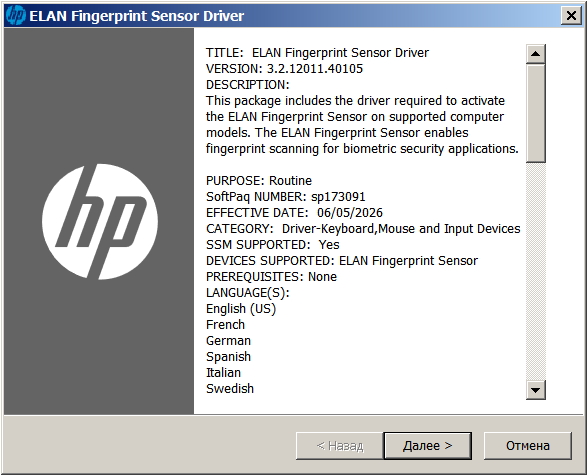Click the scroll down arrow of description box
Image resolution: width=588 pixels, height=476 pixels.
coord(536,390)
